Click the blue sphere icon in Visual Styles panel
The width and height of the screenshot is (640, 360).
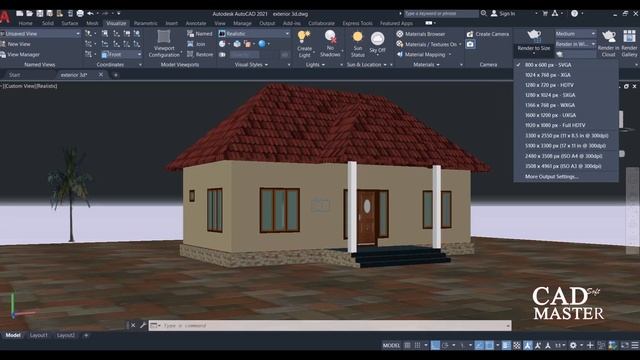pyautogui.click(x=262, y=44)
